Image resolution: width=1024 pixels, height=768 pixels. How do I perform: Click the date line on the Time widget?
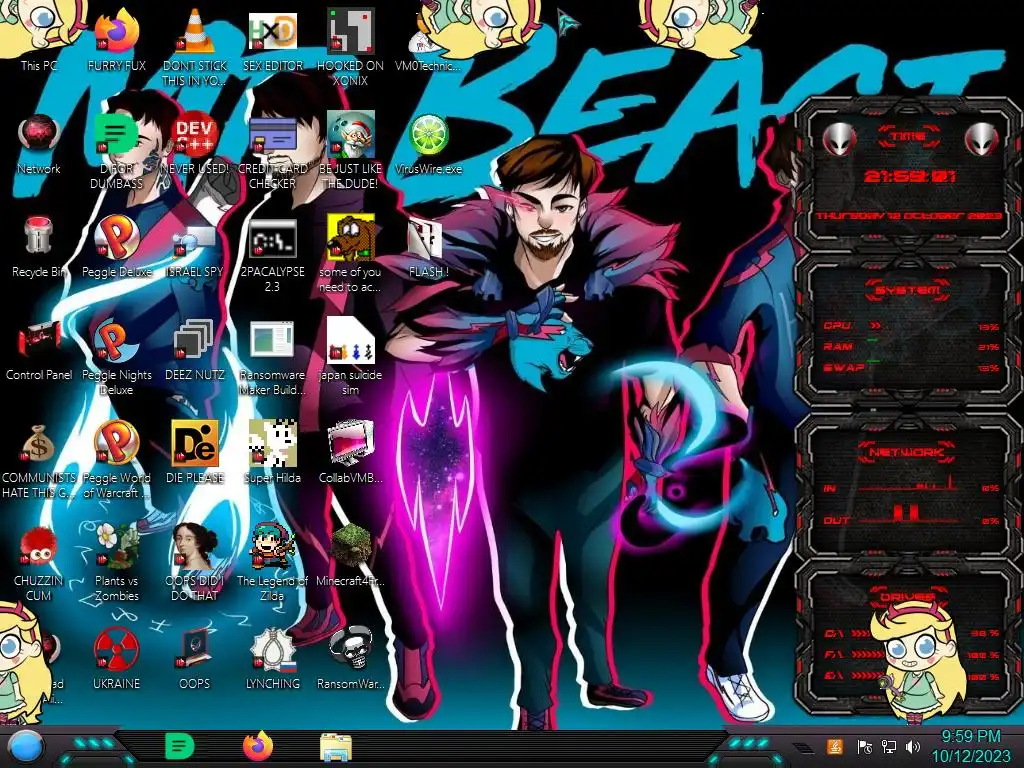coord(908,216)
